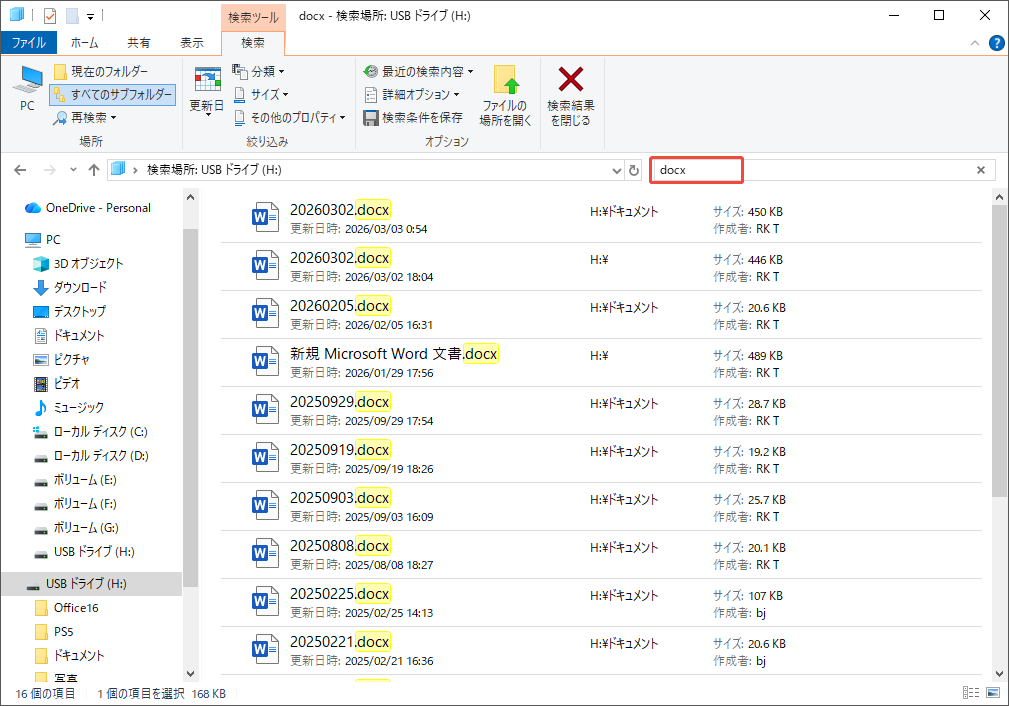Clear the docx search box
1009x706 pixels.
coord(981,169)
